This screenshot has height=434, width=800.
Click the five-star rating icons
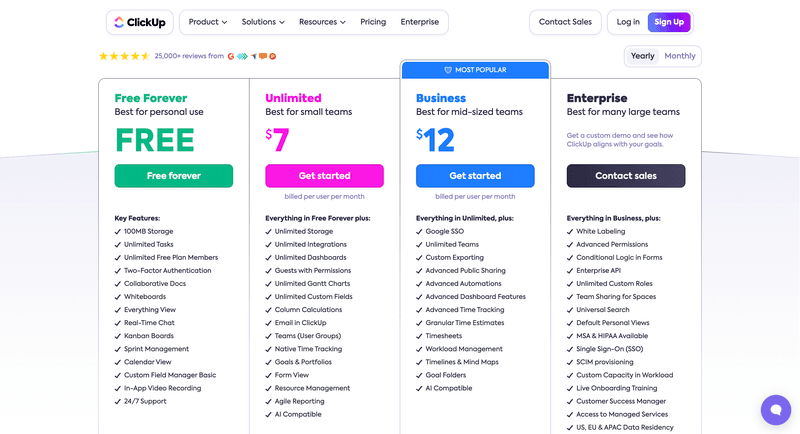(124, 56)
